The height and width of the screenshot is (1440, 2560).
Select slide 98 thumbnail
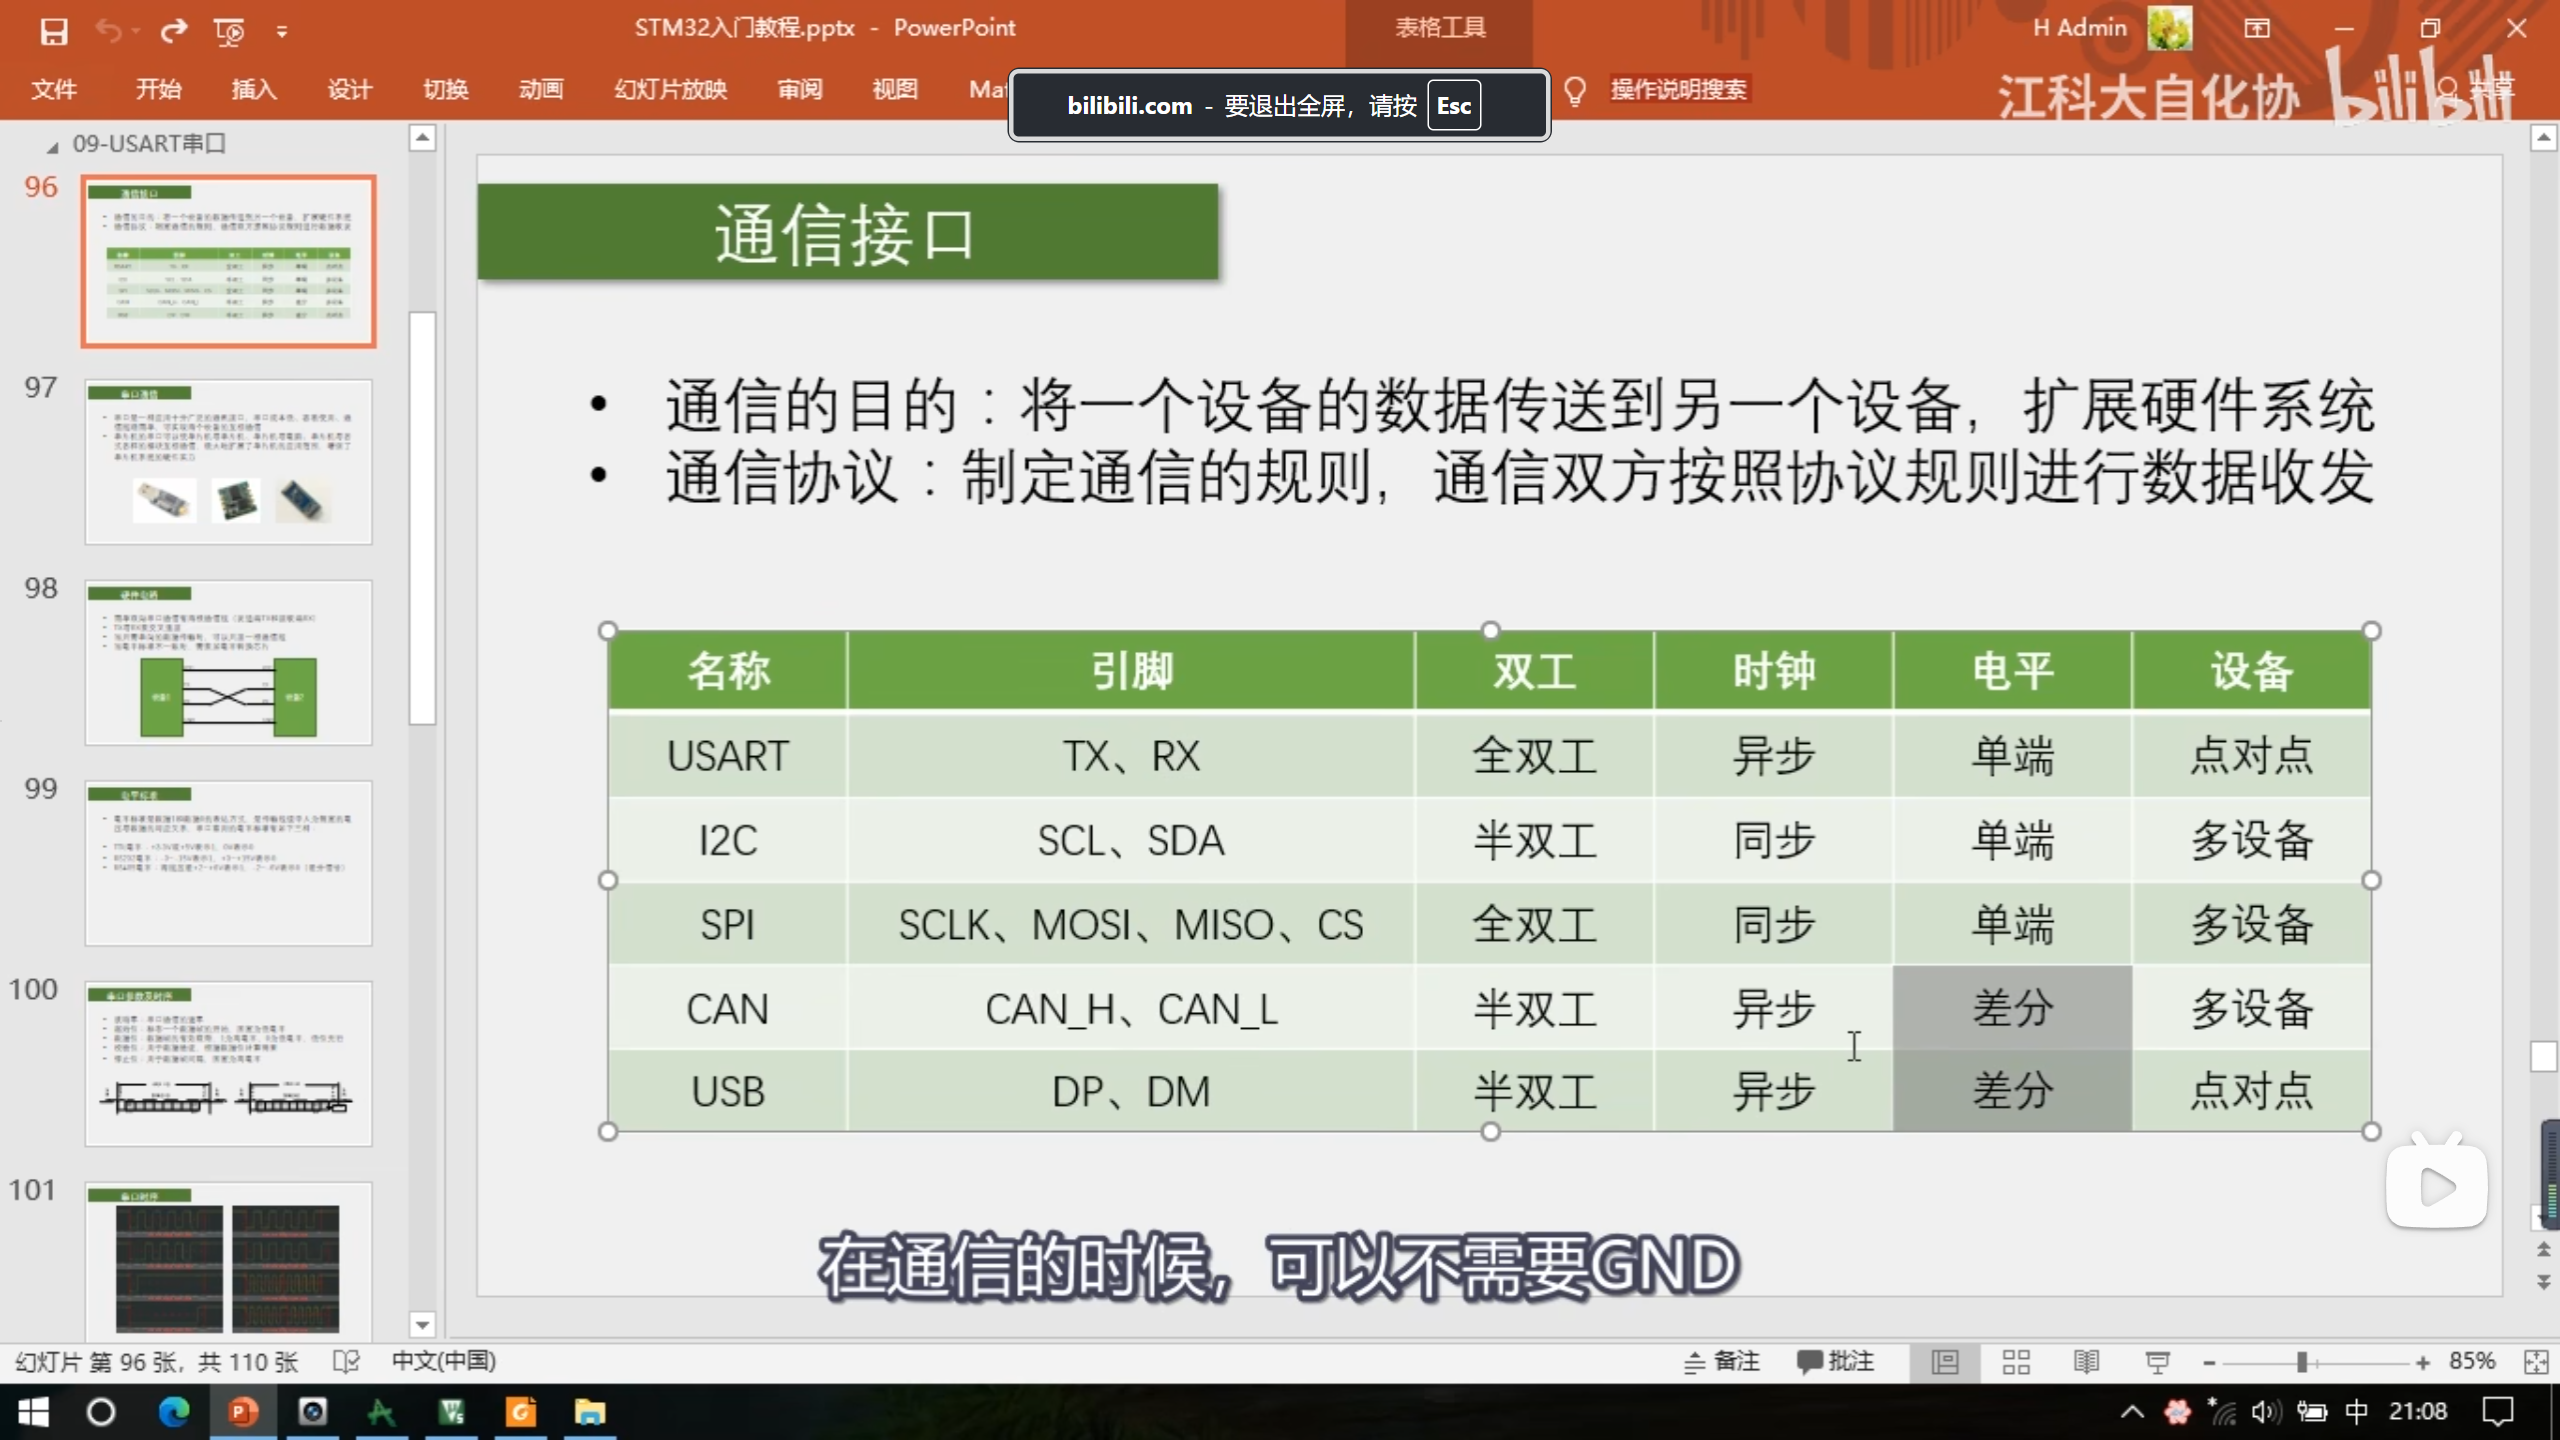tap(228, 662)
